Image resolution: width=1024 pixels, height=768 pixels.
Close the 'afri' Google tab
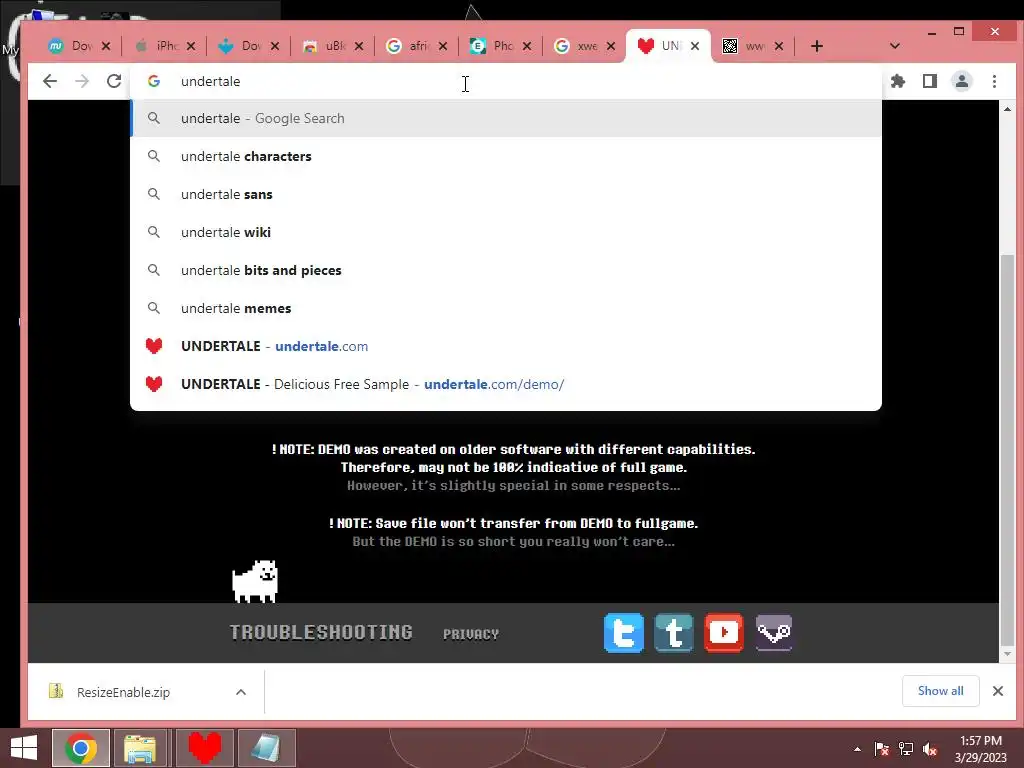point(443,46)
